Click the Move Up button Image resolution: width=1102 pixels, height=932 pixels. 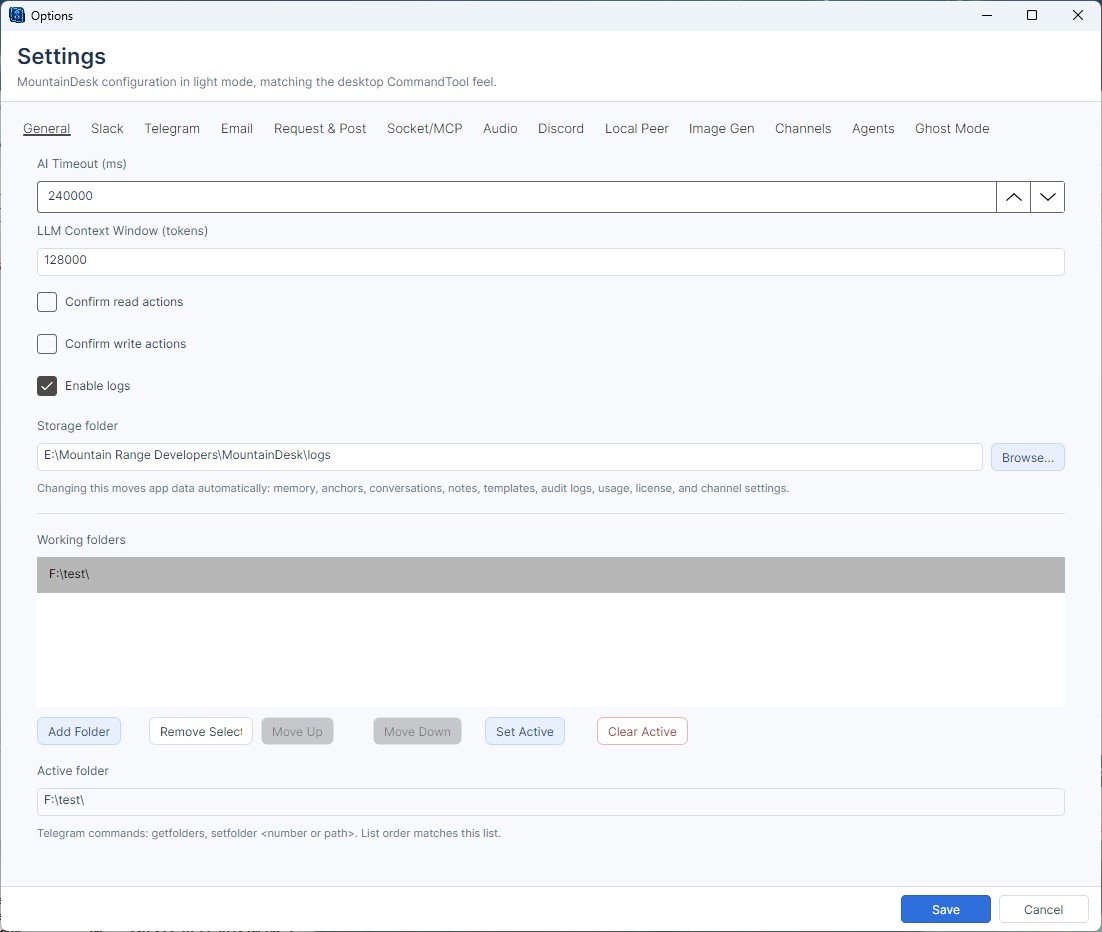(x=297, y=731)
